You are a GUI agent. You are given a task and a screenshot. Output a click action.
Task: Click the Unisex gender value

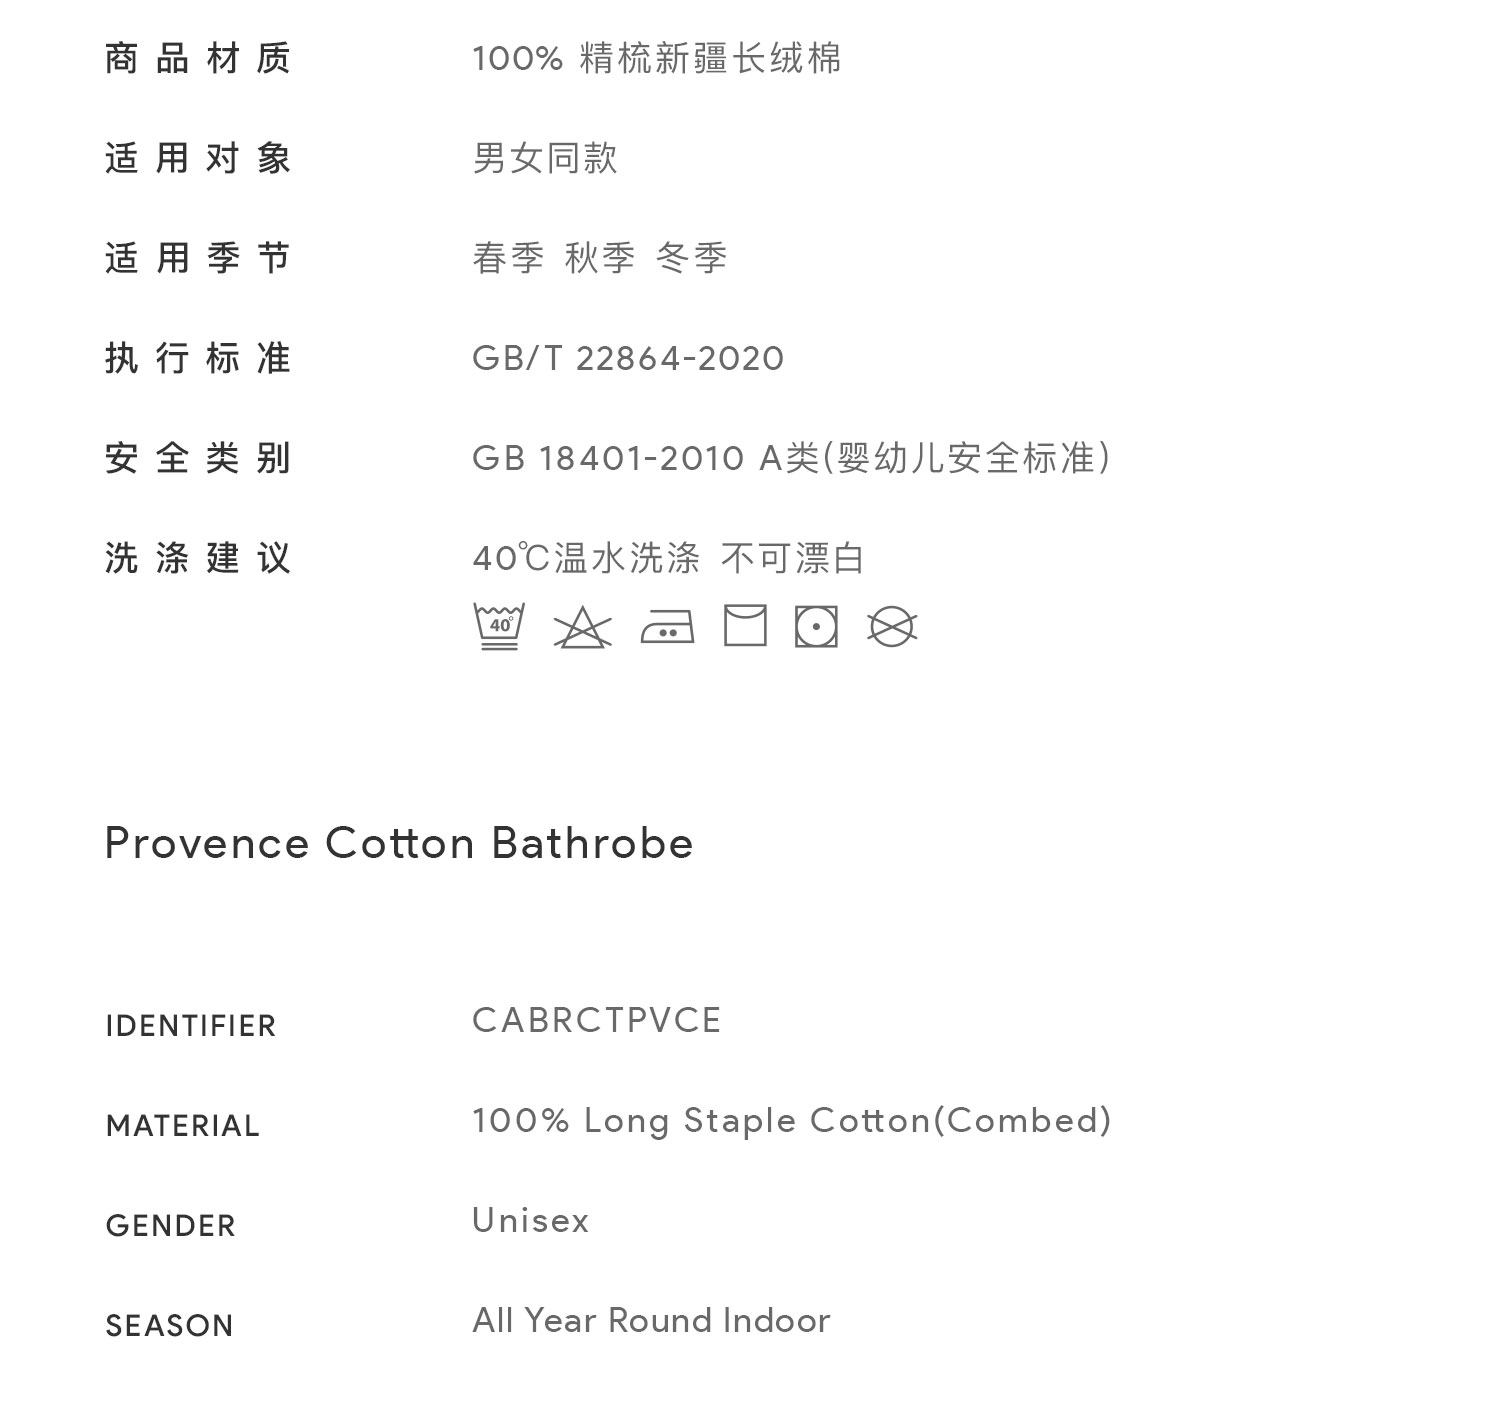coord(530,1220)
